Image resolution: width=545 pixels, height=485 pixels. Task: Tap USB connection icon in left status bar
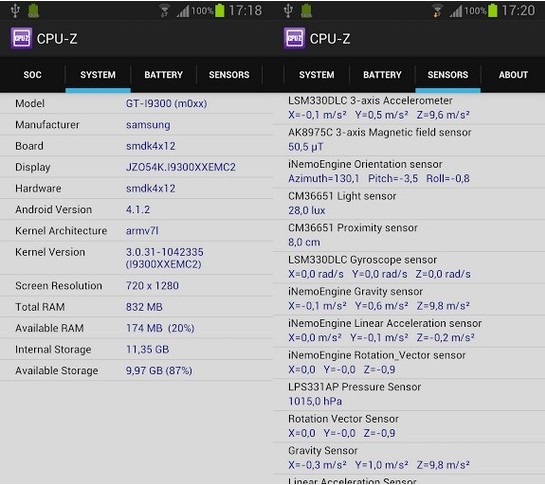point(15,11)
